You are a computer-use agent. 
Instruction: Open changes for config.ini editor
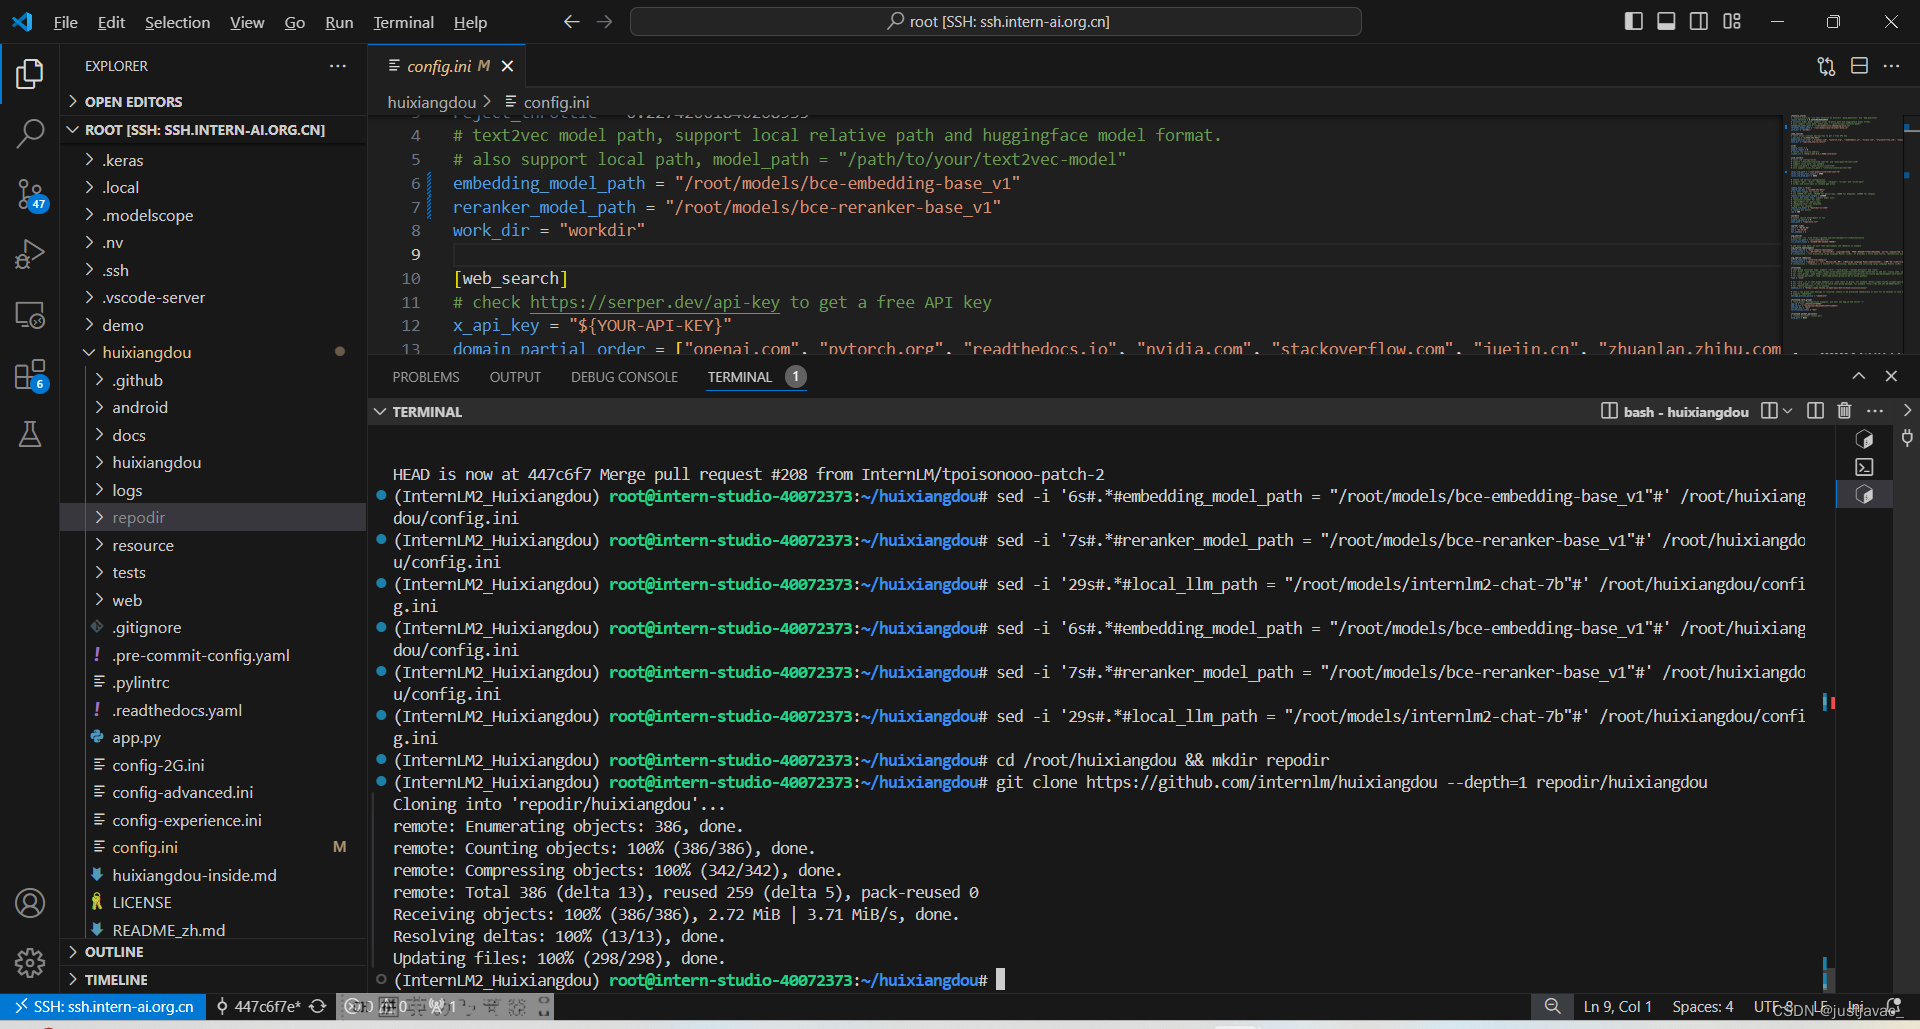[x=1826, y=66]
